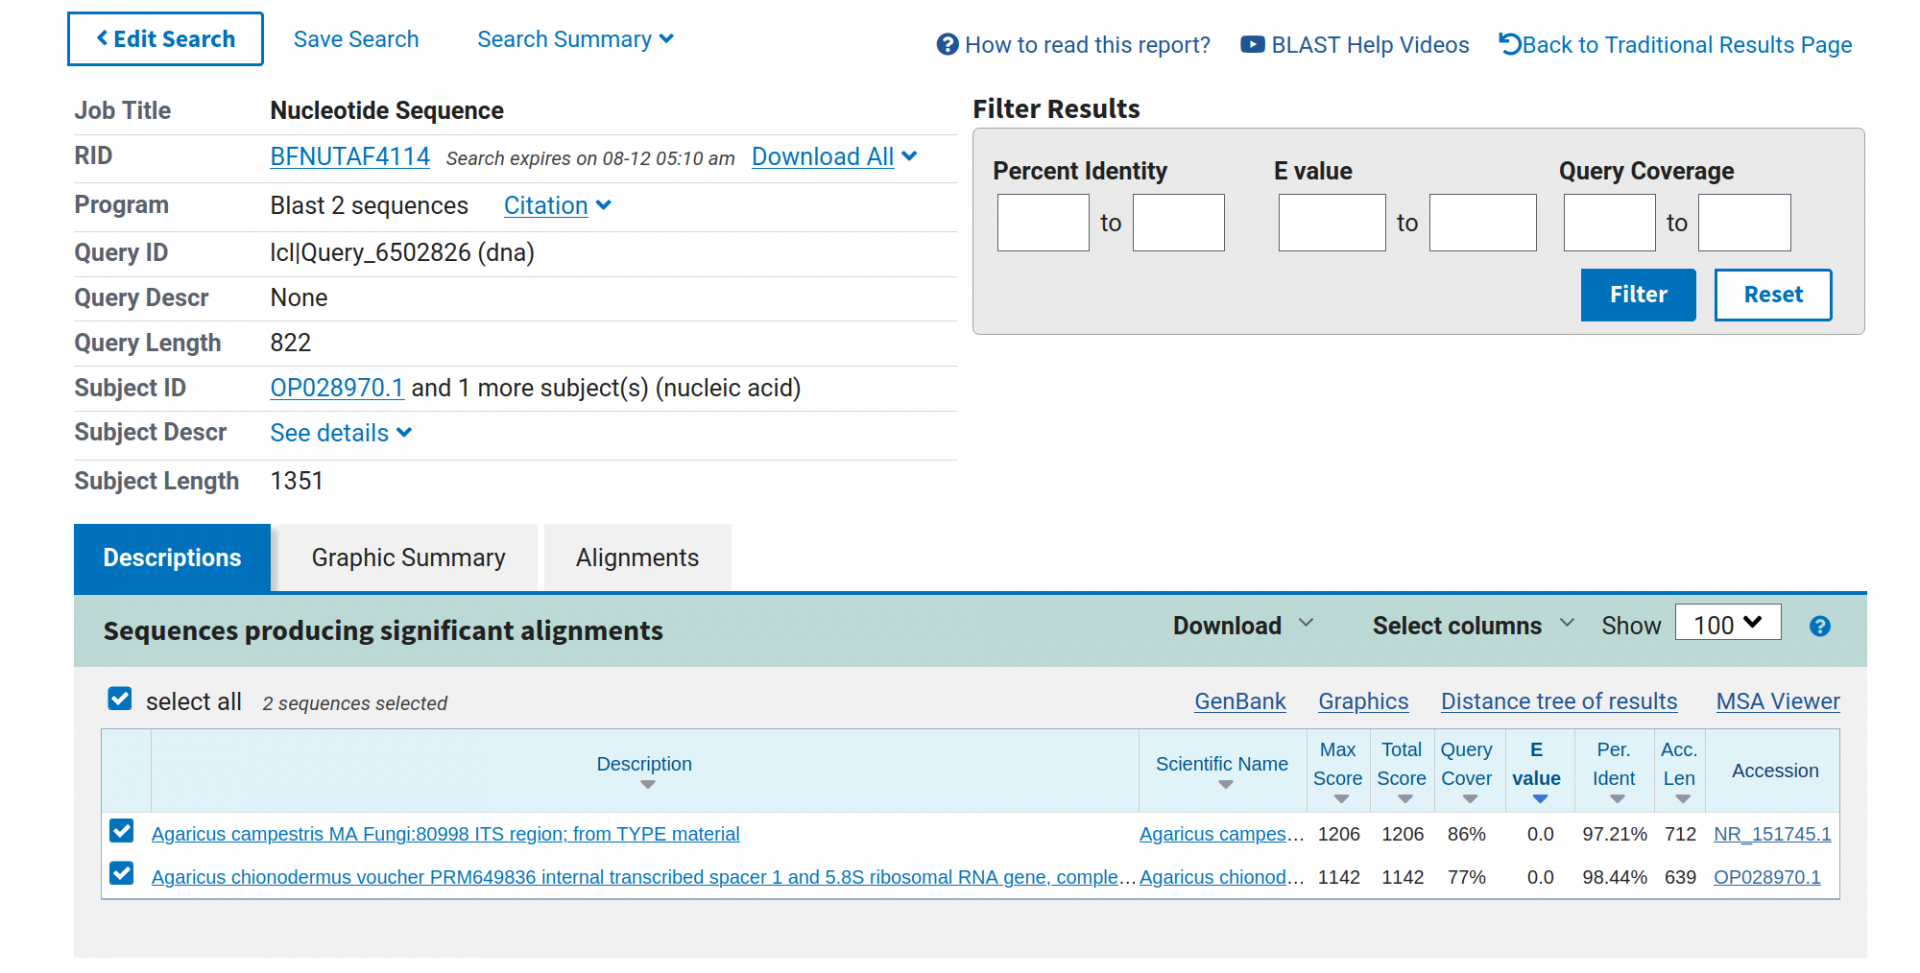1920x973 pixels.
Task: Expand See details for Subject Descr
Action: [x=340, y=433]
